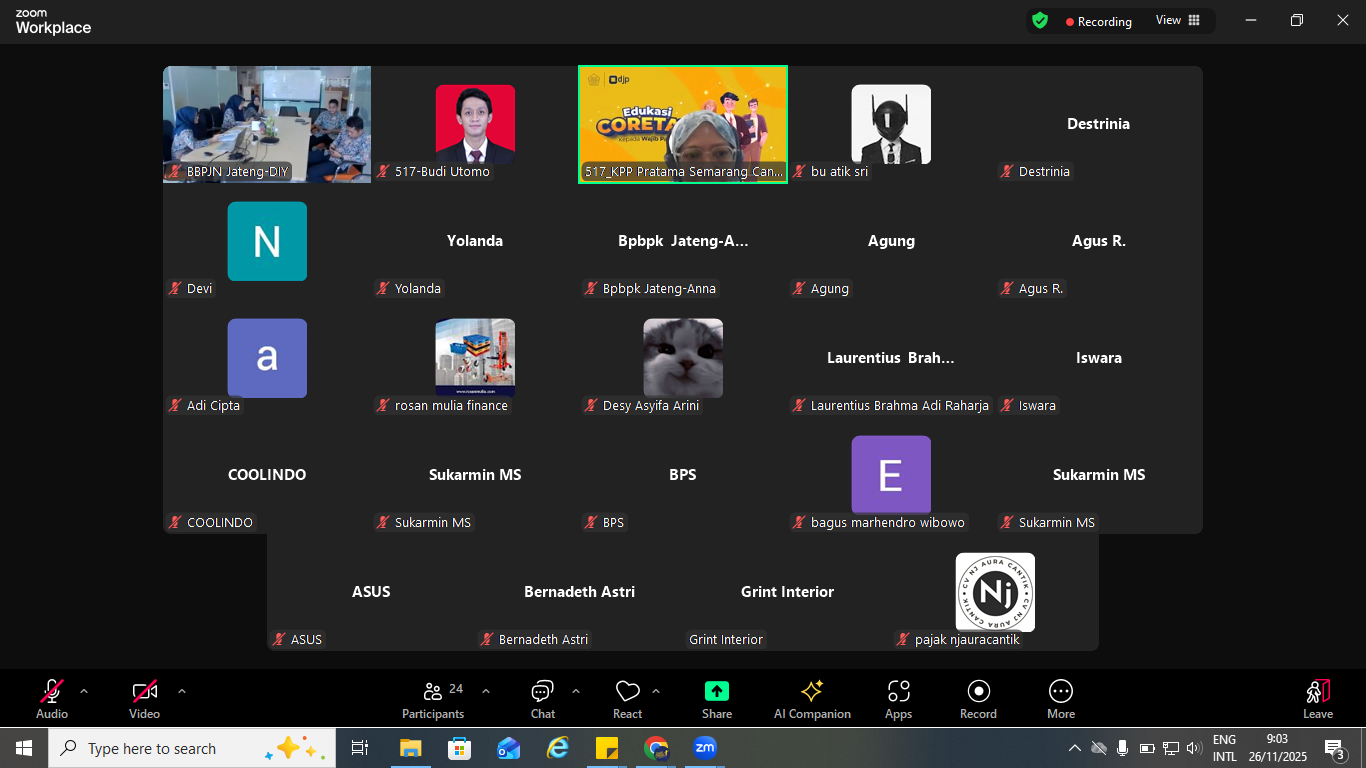Viewport: 1366px width, 768px height.
Task: Open the AI Companion sparkle icon
Action: click(x=812, y=692)
